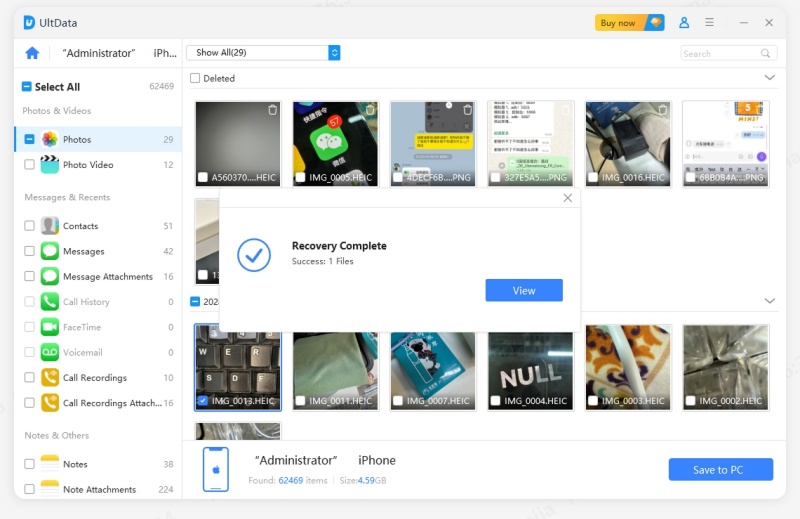
Task: Open the Show All(29) dropdown
Action: tap(263, 53)
